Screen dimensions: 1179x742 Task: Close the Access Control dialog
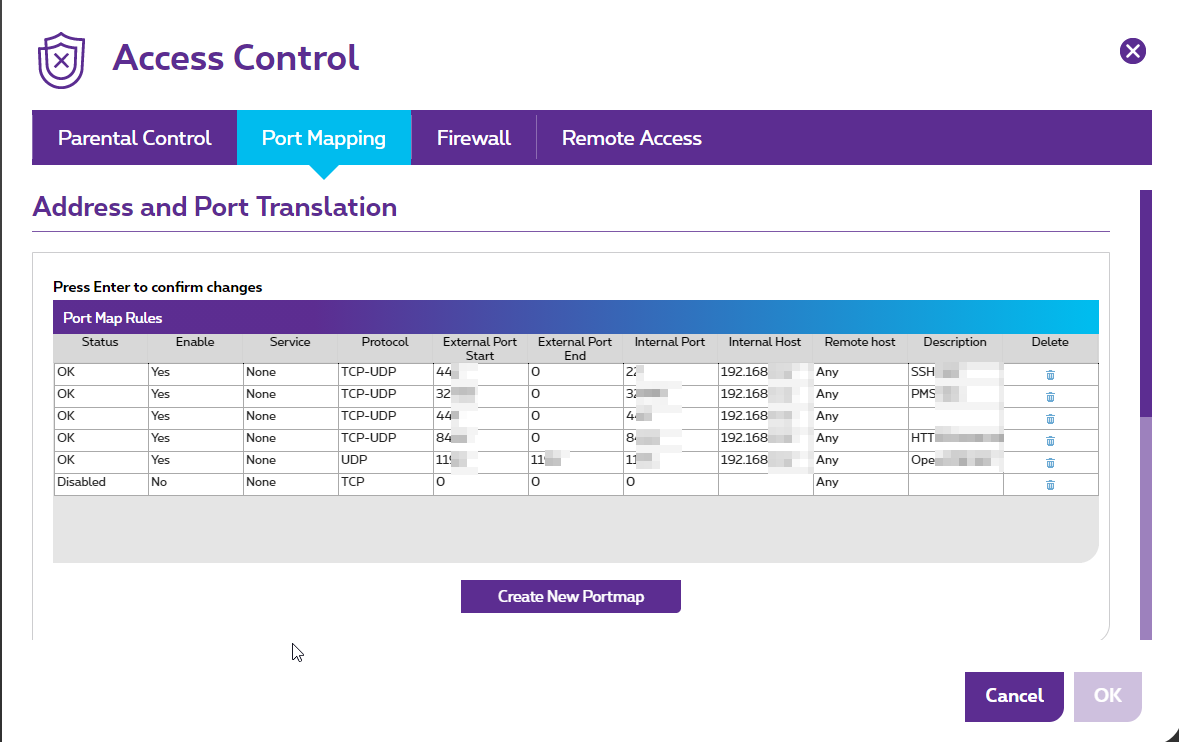point(1132,51)
